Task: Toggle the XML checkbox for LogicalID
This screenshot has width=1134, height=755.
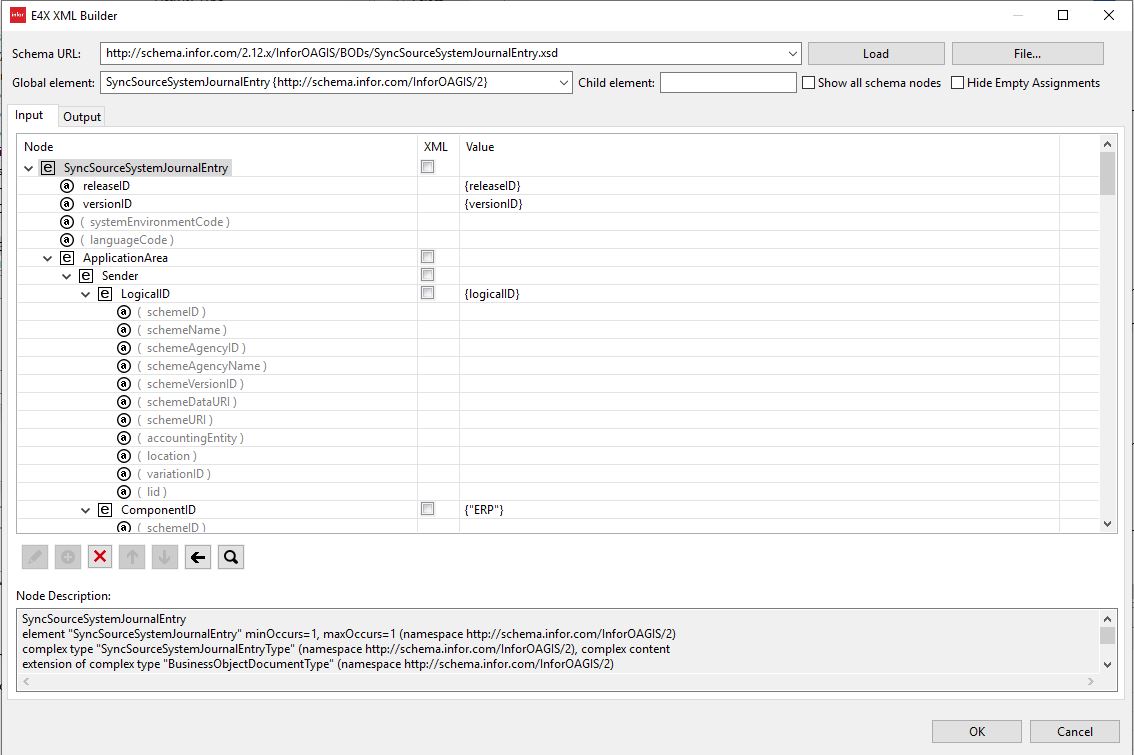Action: 428,292
